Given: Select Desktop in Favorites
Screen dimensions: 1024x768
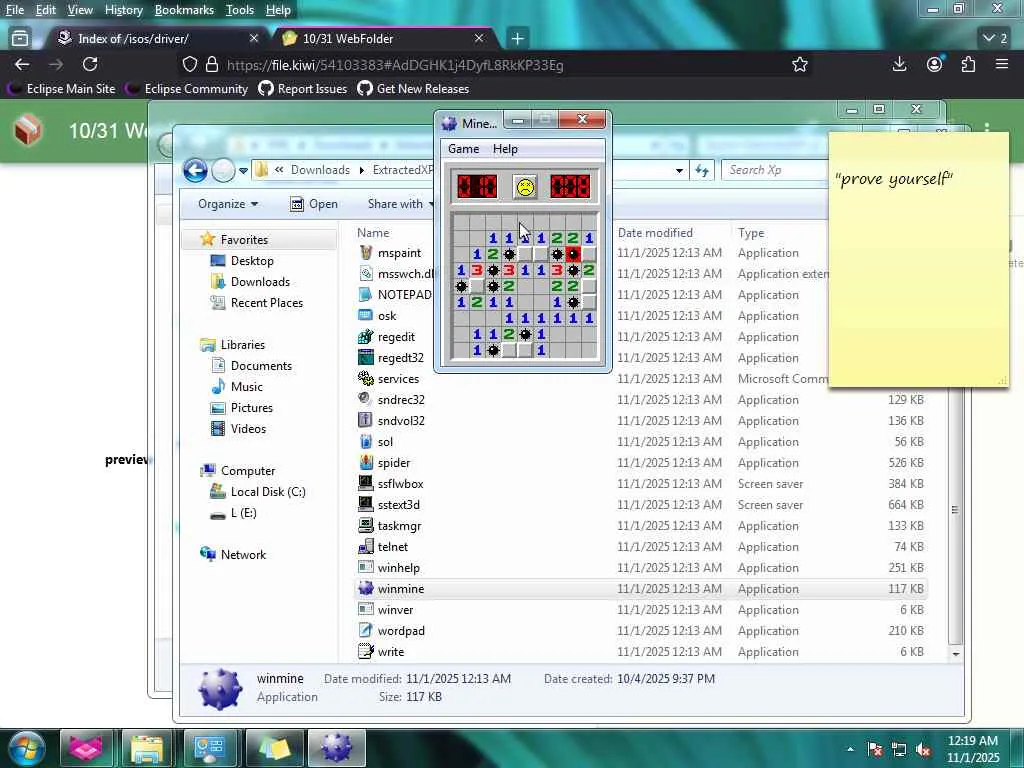Looking at the screenshot, I should [x=251, y=261].
